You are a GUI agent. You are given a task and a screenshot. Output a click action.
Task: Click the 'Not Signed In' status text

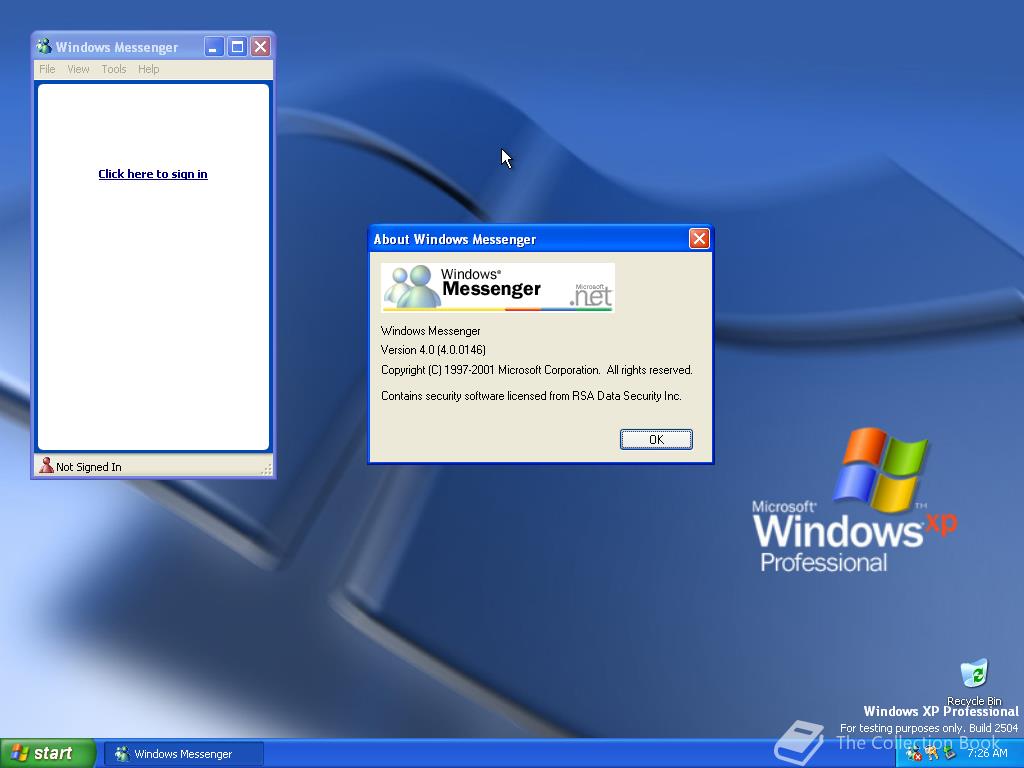(89, 467)
